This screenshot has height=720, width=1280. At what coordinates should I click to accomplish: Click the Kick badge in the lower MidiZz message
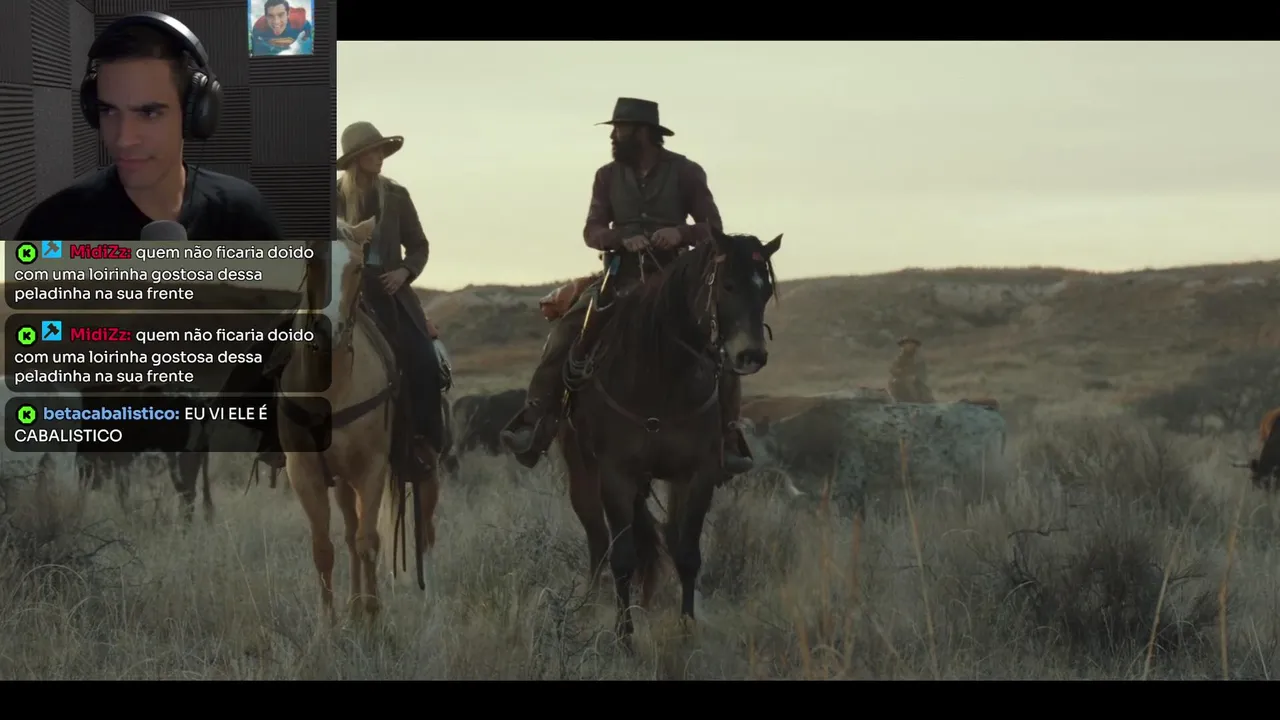tap(26, 335)
